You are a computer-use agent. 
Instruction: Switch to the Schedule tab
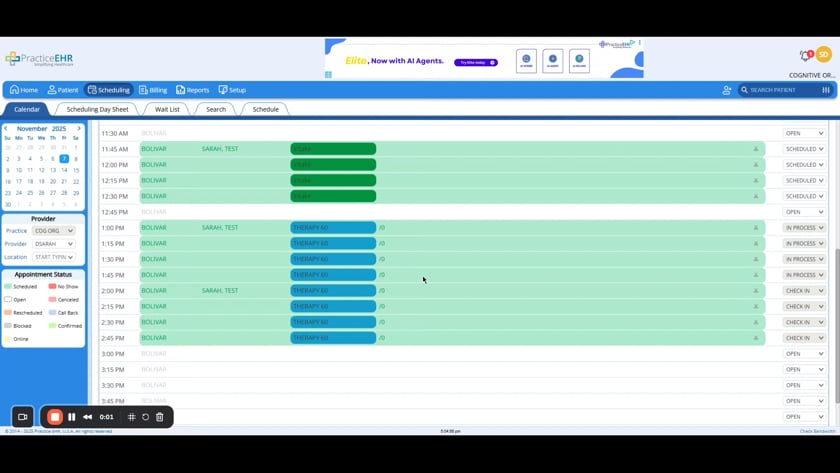pos(266,109)
